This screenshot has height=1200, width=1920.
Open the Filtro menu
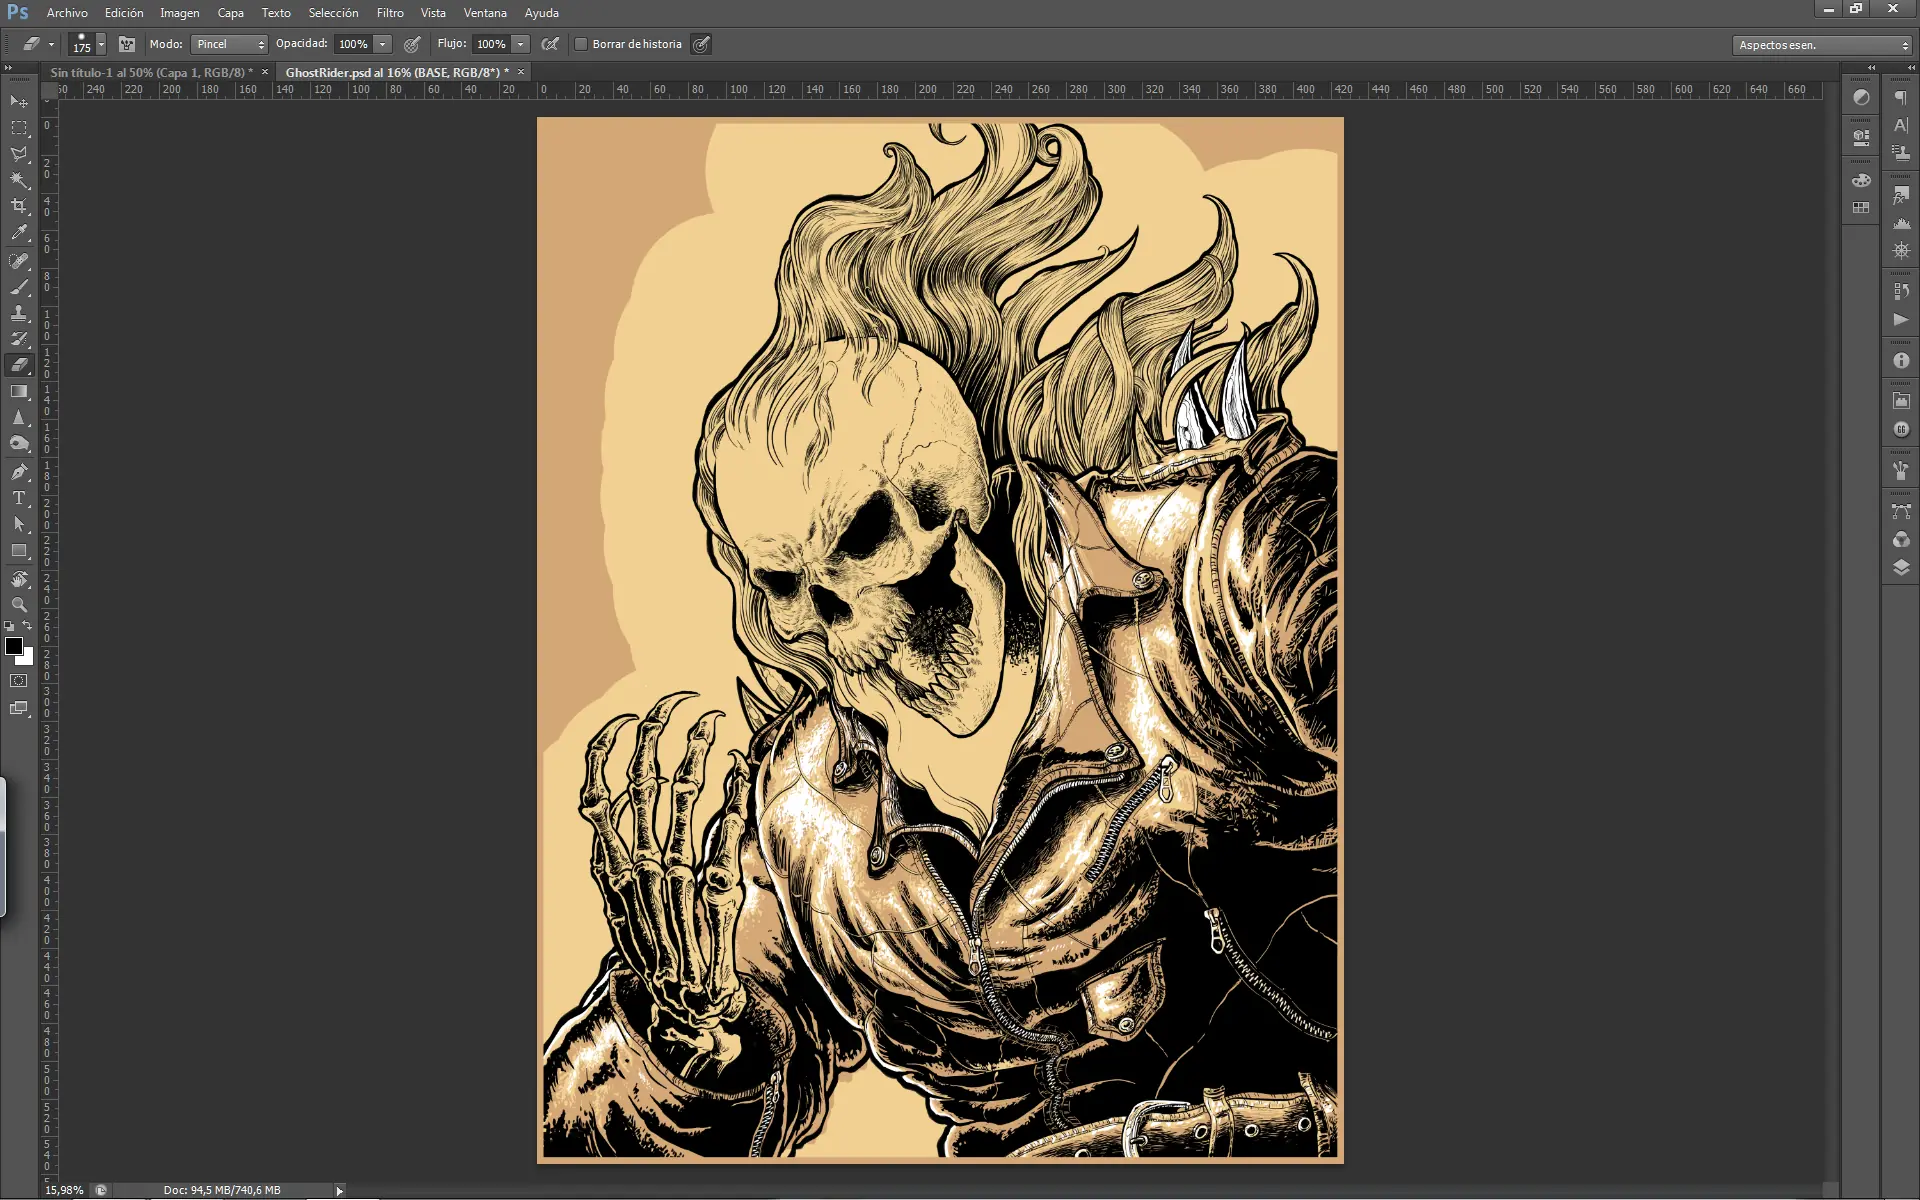390,13
